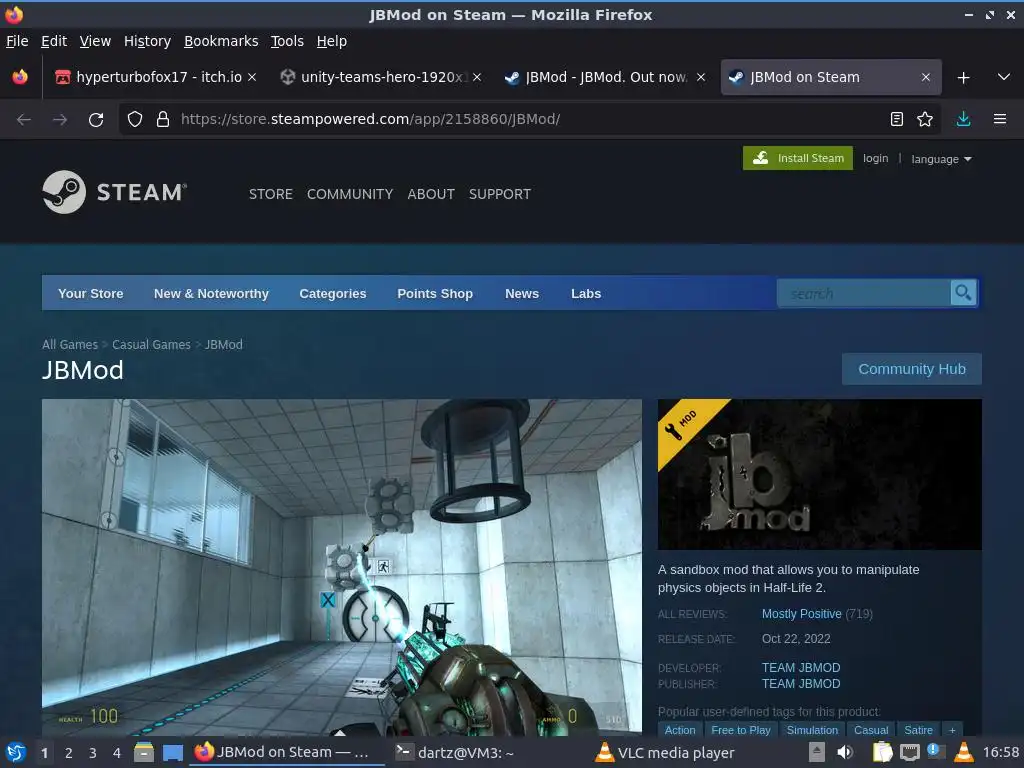The image size is (1024, 768).
Task: Click the jbmod header capsule image
Action: click(x=820, y=474)
